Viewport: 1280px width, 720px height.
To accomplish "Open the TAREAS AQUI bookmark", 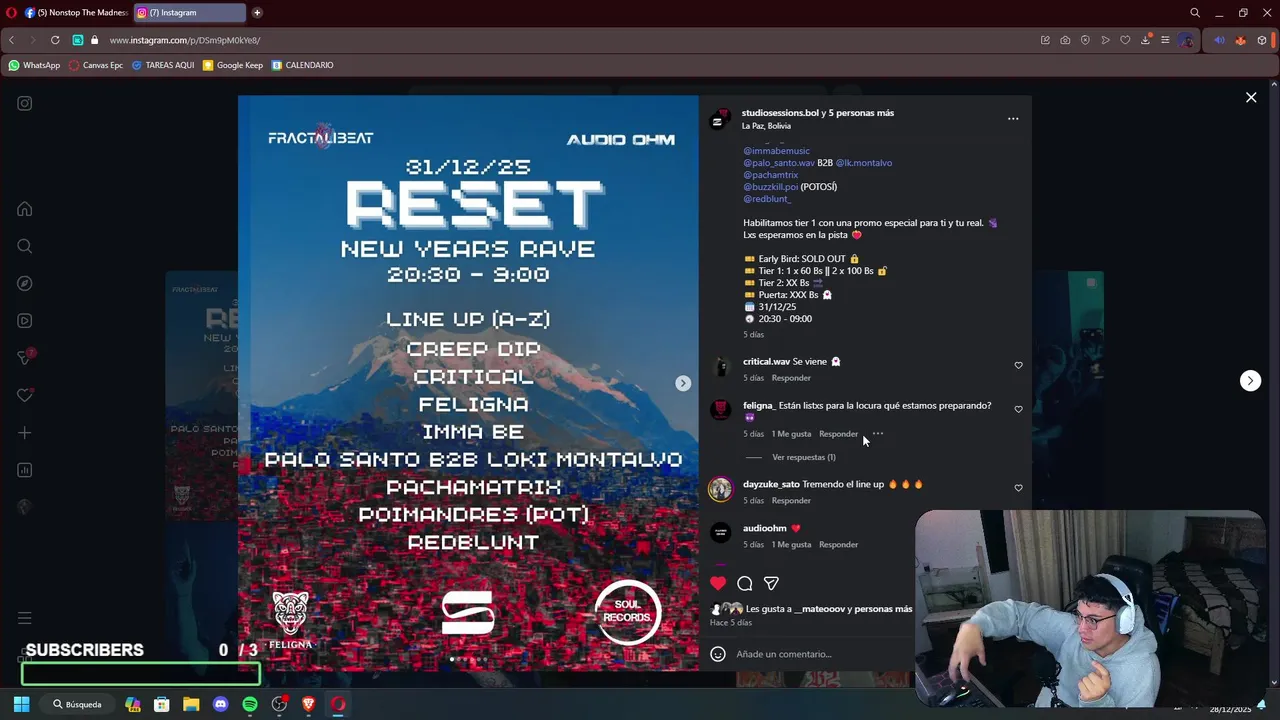I will [x=163, y=65].
